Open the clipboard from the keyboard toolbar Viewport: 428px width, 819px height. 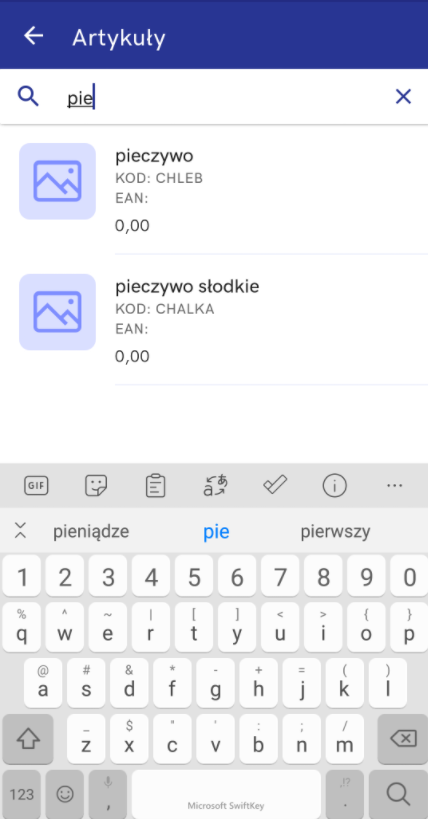point(155,486)
